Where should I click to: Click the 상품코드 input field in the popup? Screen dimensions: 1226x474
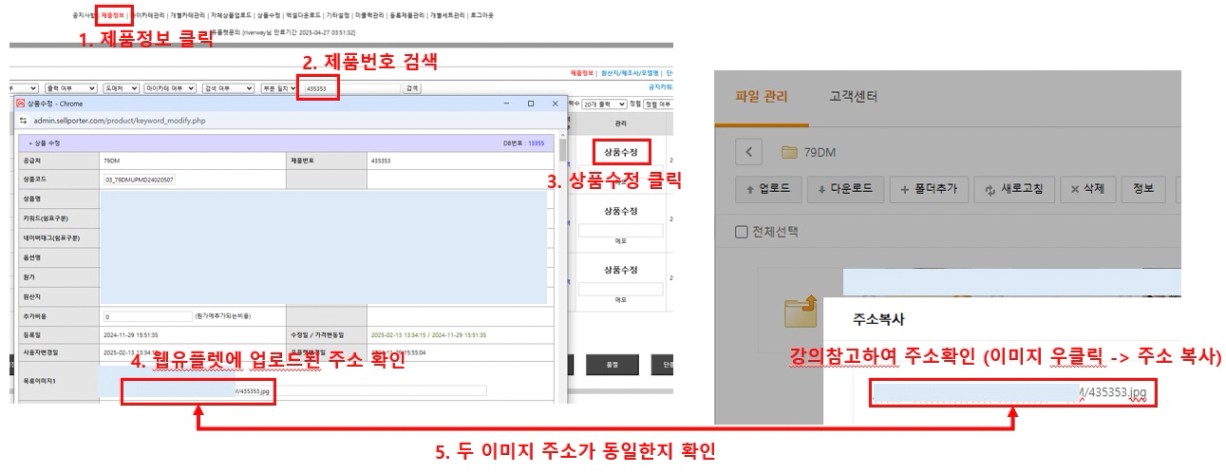pyautogui.click(x=139, y=180)
